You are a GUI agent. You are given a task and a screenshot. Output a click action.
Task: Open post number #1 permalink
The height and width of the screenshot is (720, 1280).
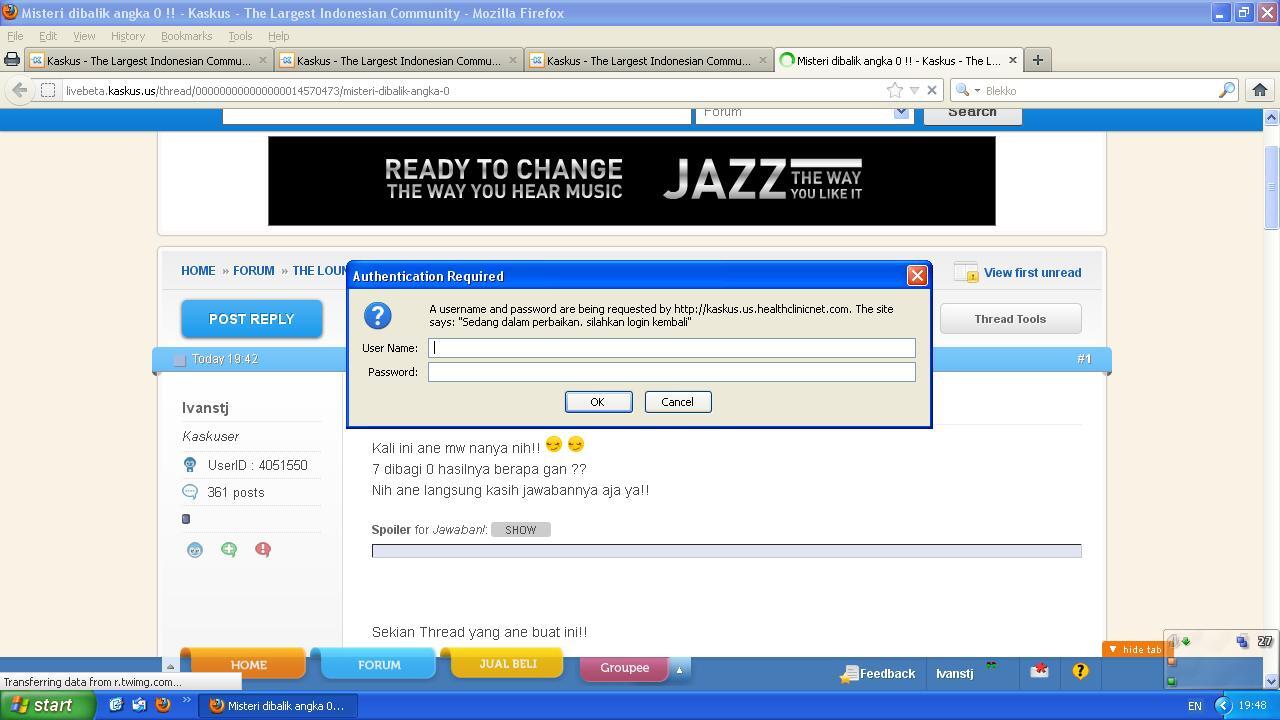(x=1084, y=359)
